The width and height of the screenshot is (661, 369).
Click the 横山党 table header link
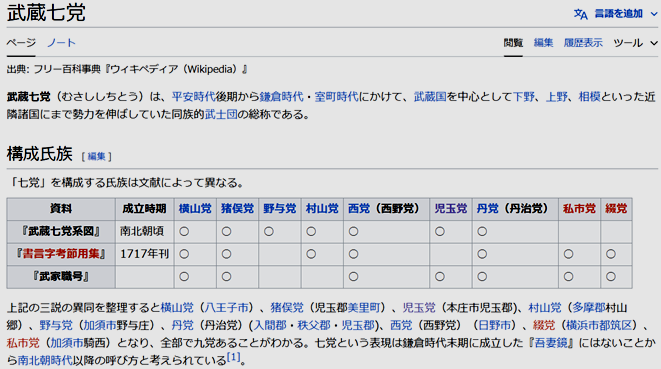(x=195, y=208)
